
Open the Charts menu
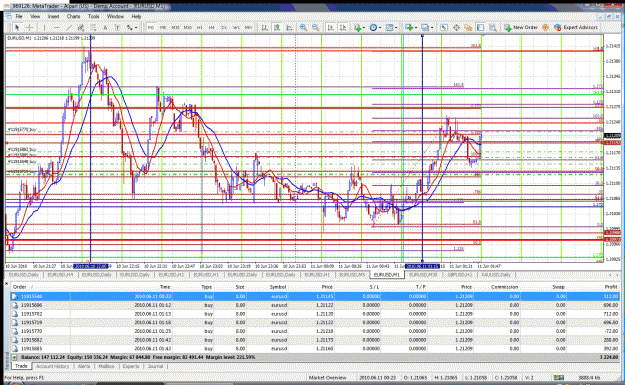[x=73, y=16]
